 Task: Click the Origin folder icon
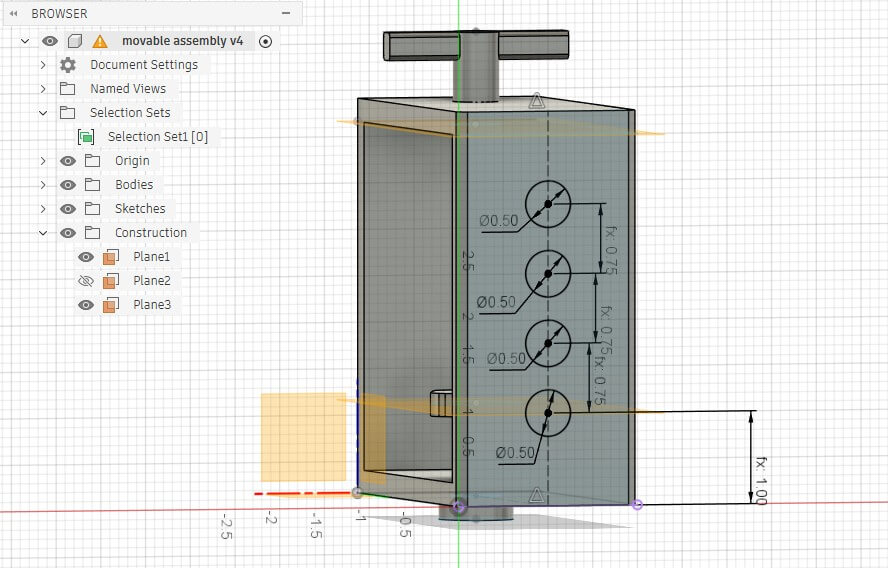(92, 160)
